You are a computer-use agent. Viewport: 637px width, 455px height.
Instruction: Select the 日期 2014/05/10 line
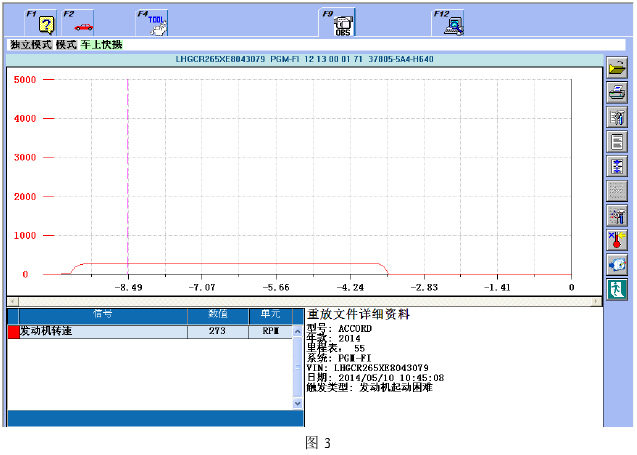click(375, 378)
